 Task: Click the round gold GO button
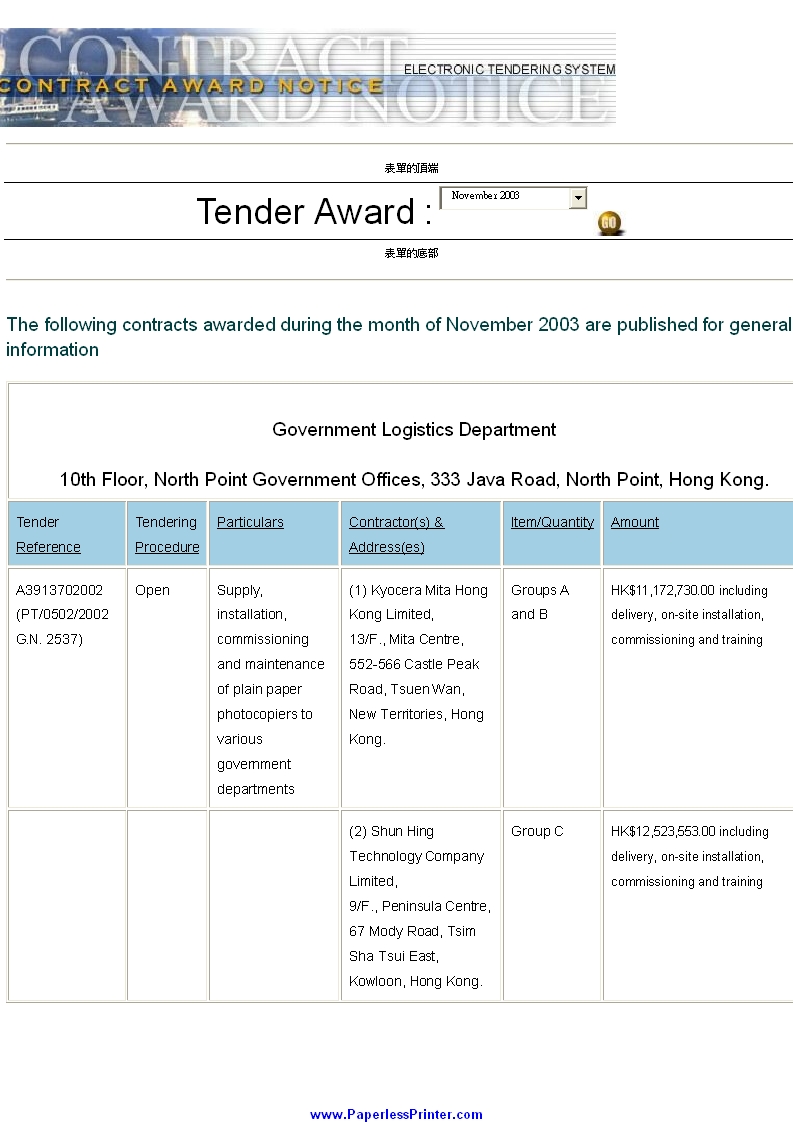pos(609,223)
